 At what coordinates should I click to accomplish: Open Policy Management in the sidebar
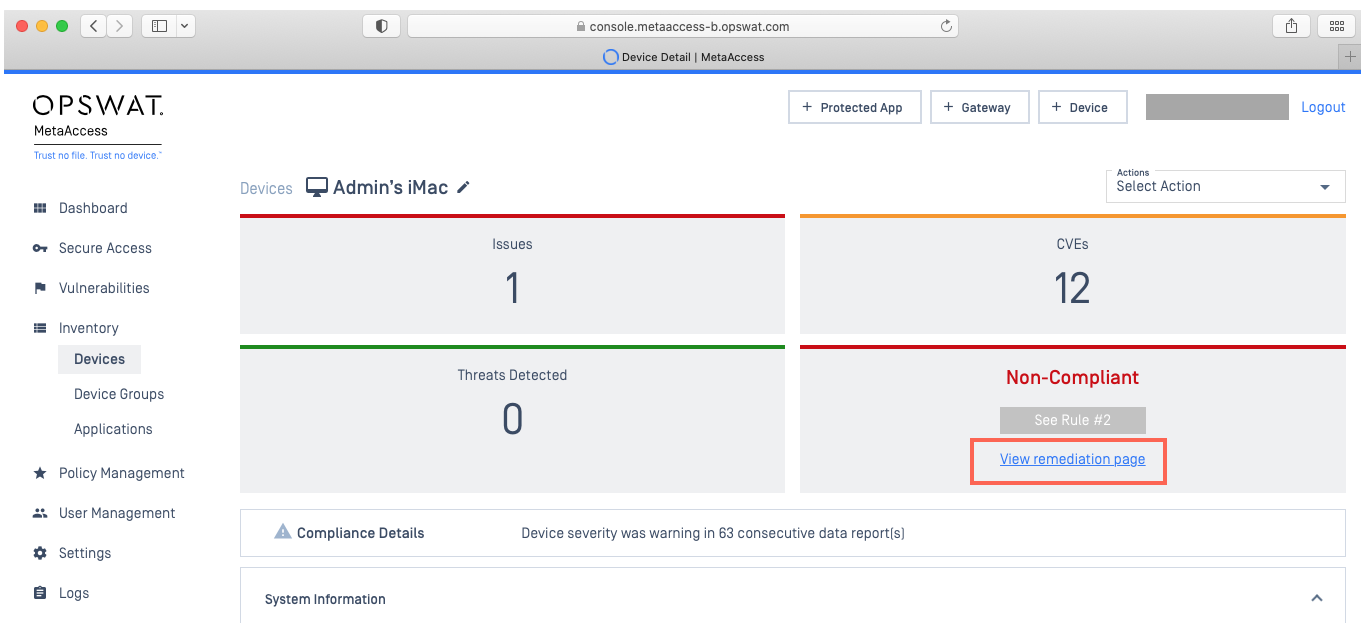pos(122,473)
